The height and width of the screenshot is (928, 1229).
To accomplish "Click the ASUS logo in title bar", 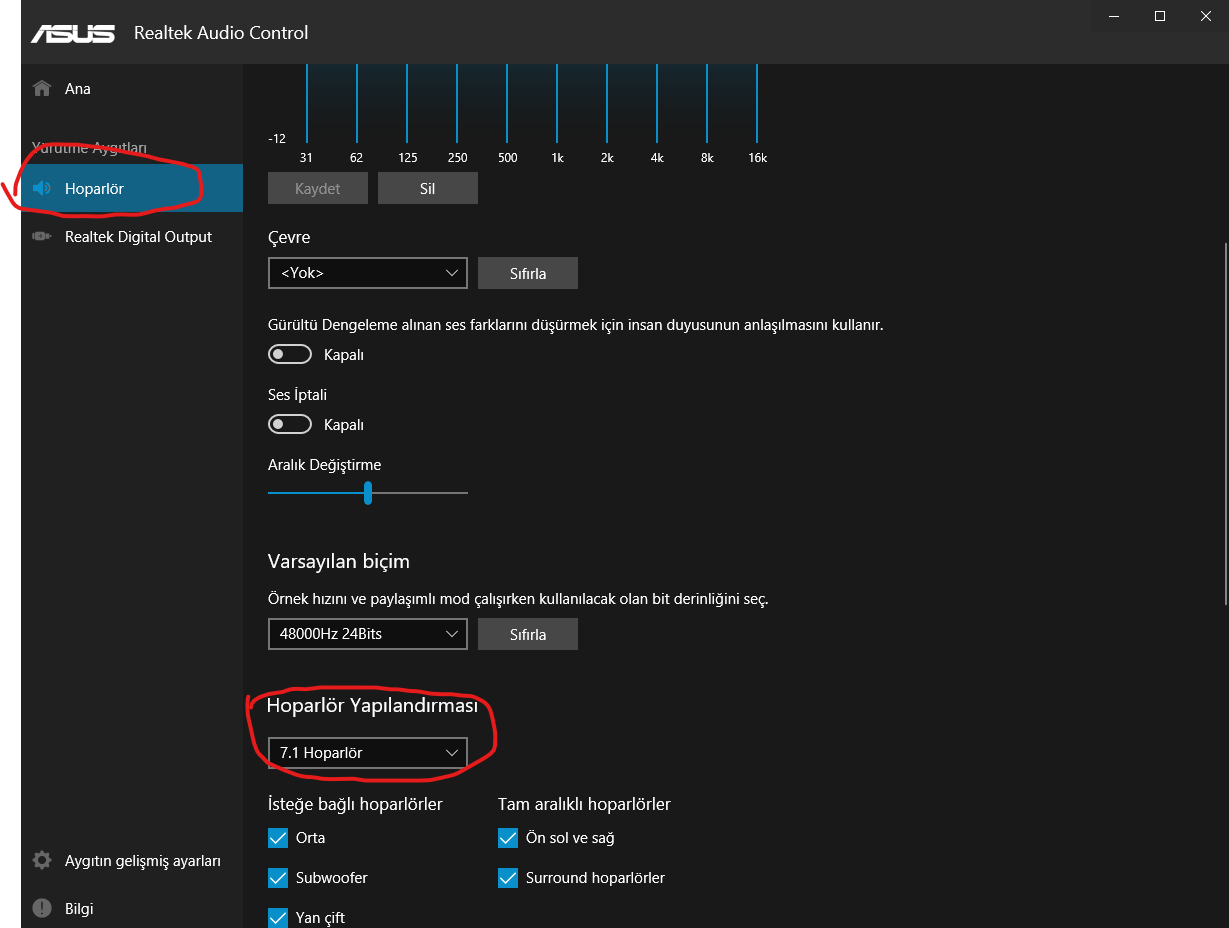I will 73,33.
